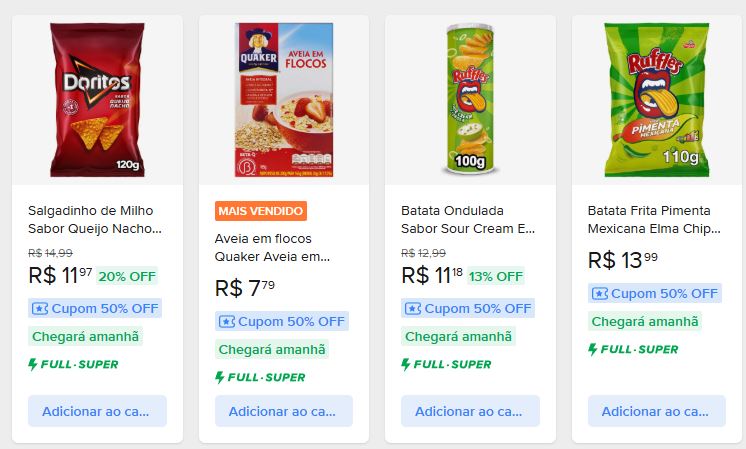746x449 pixels.
Task: Click Cupom 50% OFF badge on Ruffles Sour Cream
Action: (x=468, y=309)
